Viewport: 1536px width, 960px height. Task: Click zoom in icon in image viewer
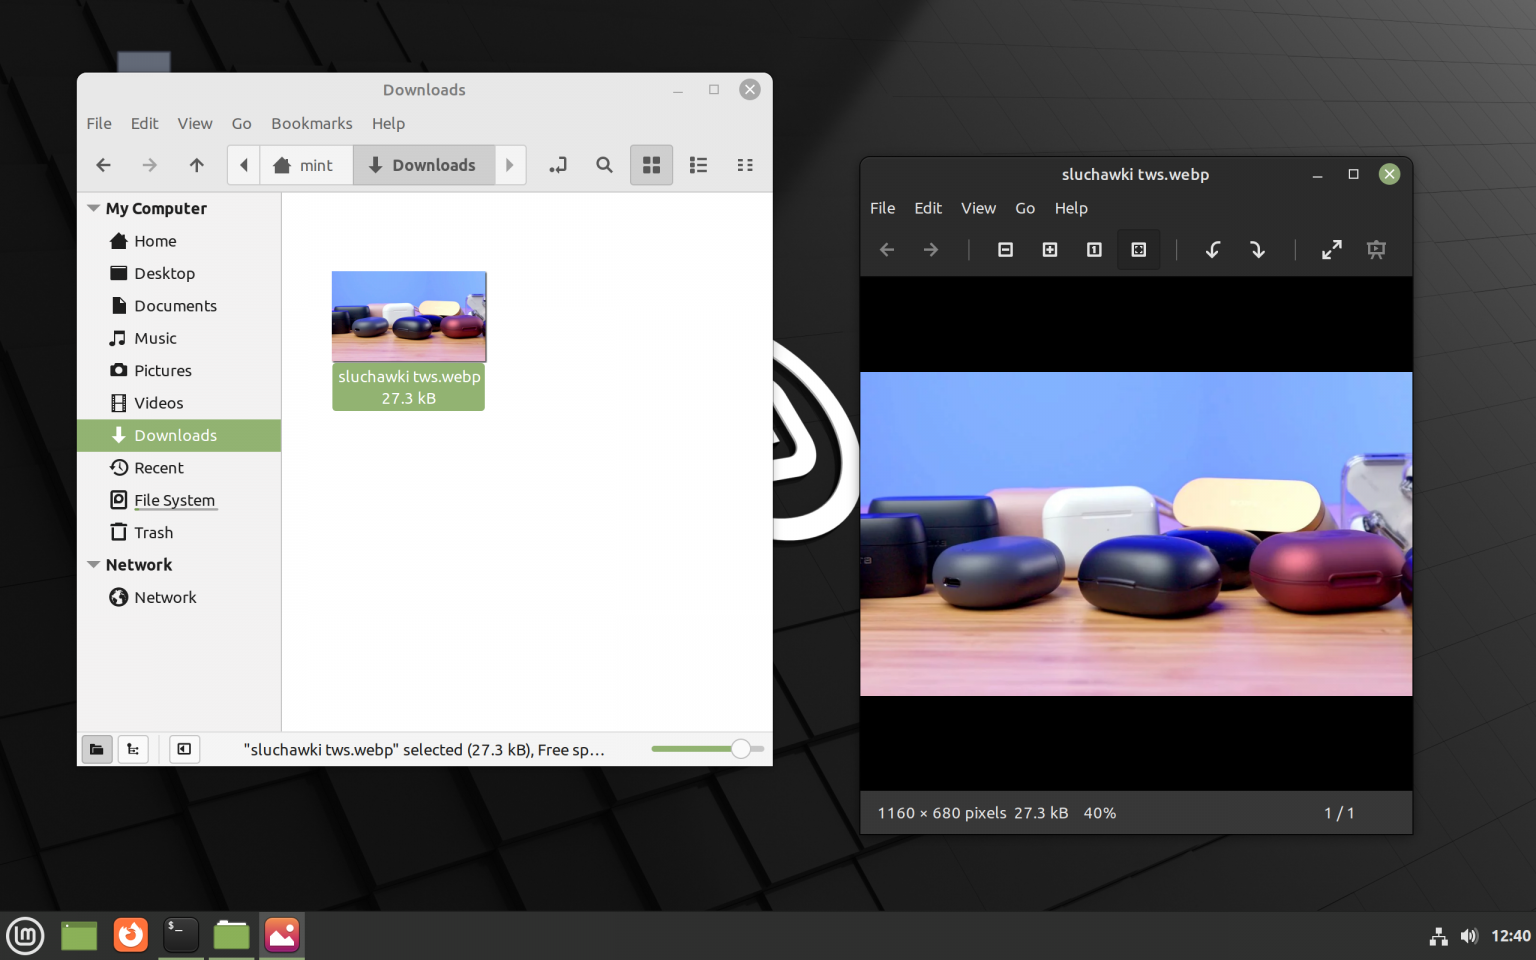pyautogui.click(x=1050, y=250)
